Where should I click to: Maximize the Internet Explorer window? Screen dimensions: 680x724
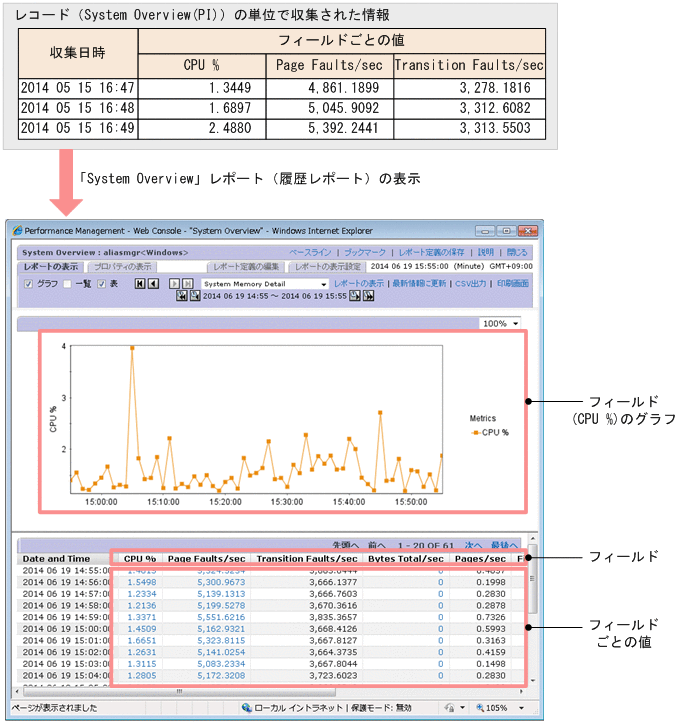coord(506,230)
